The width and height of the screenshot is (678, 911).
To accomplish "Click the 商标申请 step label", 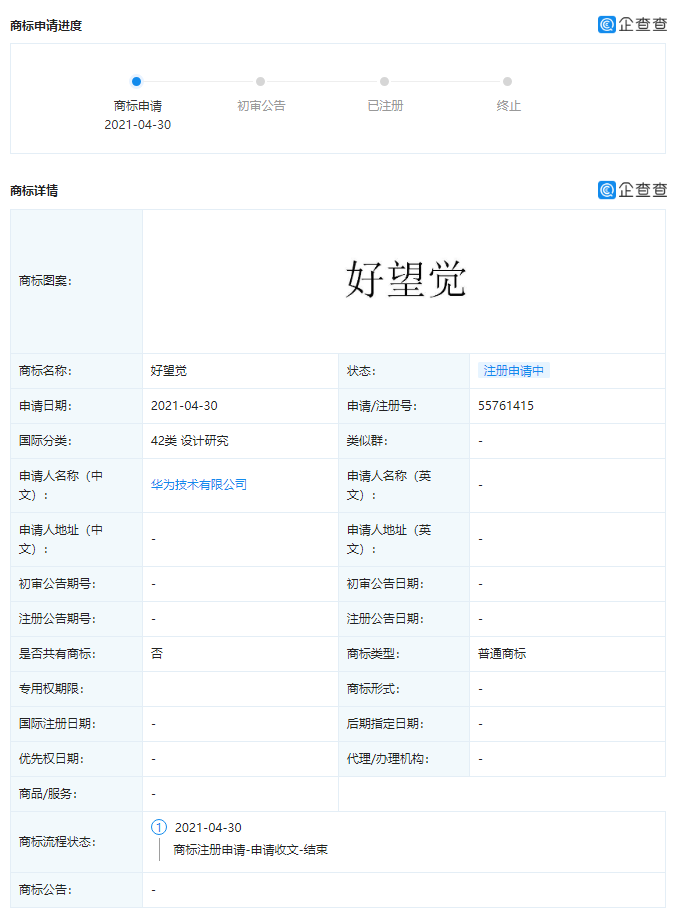I will click(137, 106).
